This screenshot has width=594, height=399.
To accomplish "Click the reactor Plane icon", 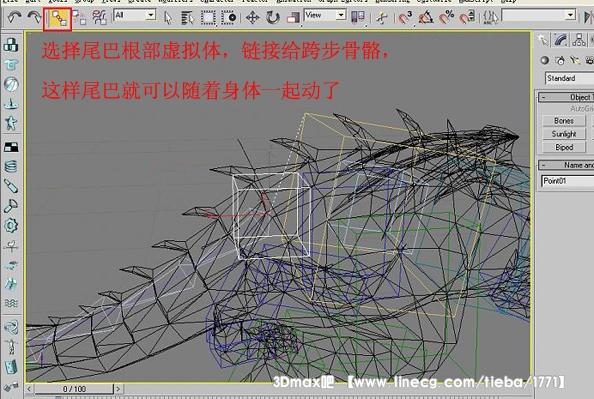I will (x=11, y=147).
